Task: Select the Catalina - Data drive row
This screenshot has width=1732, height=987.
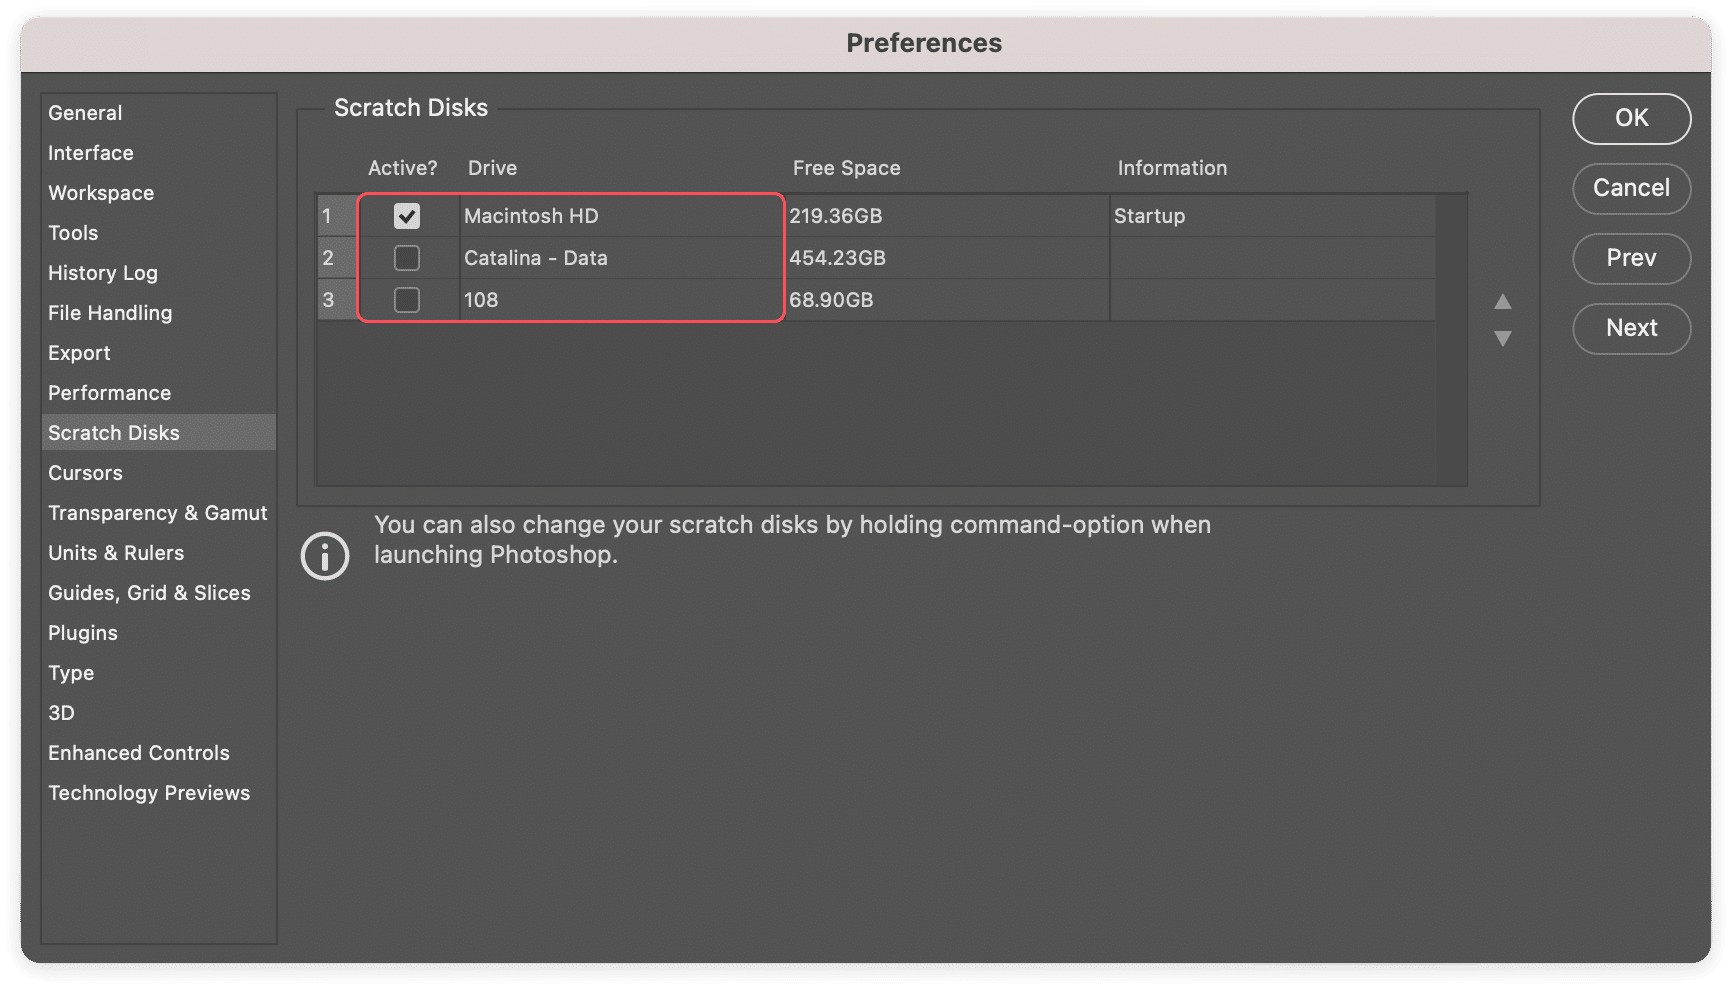Action: point(620,258)
